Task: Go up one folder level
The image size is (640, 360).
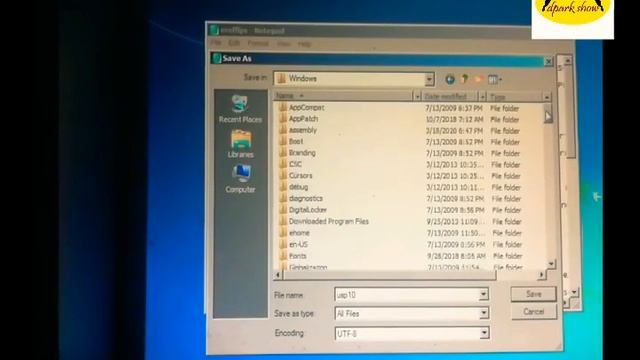Action: (464, 79)
